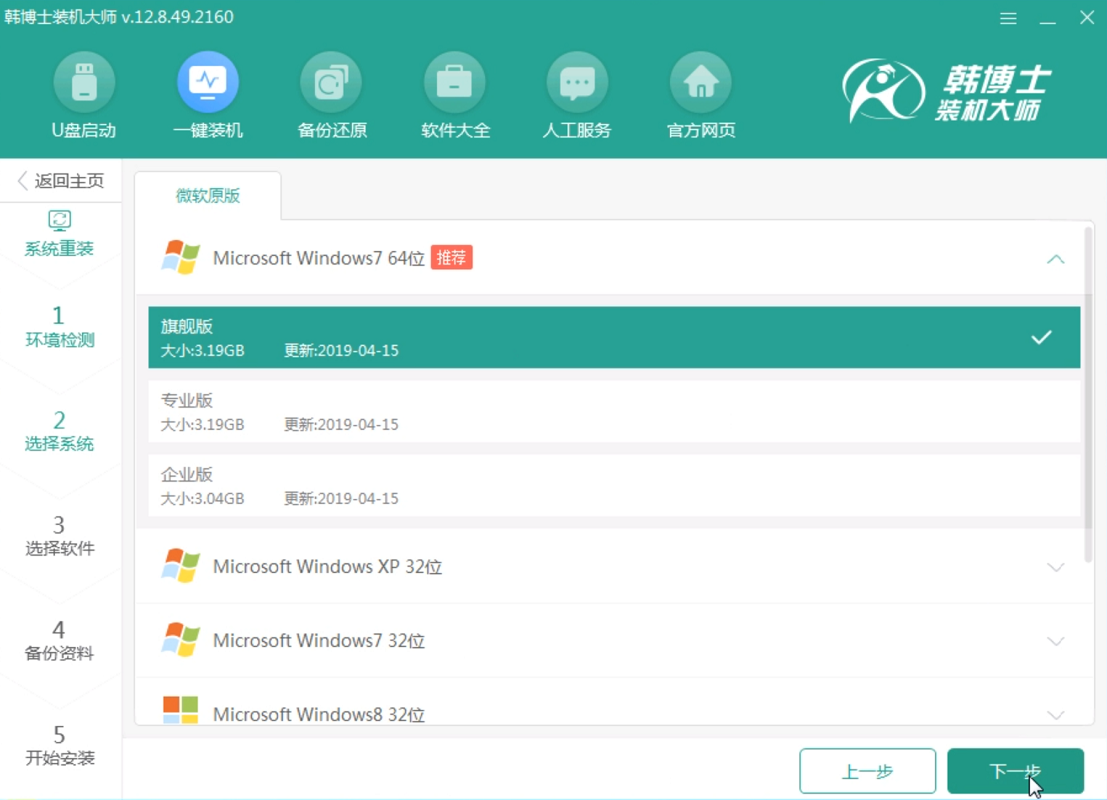Go to step 5 开始安装
Viewport: 1107px width, 800px height.
(59, 745)
